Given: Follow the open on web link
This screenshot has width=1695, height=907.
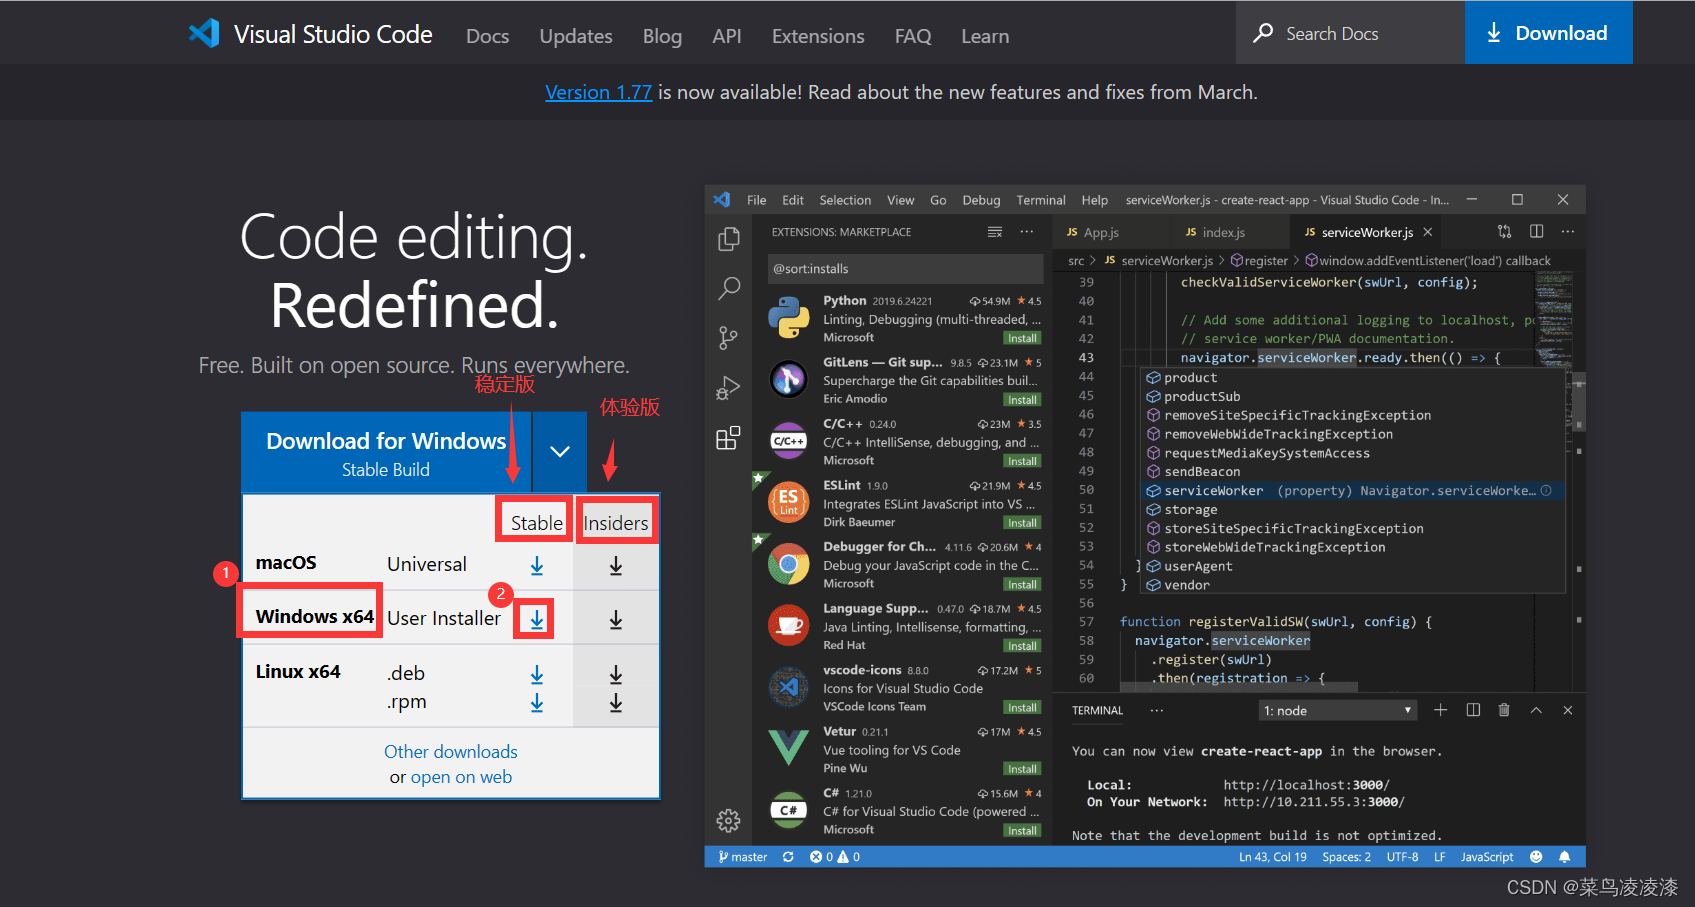Looking at the screenshot, I should click(x=461, y=777).
